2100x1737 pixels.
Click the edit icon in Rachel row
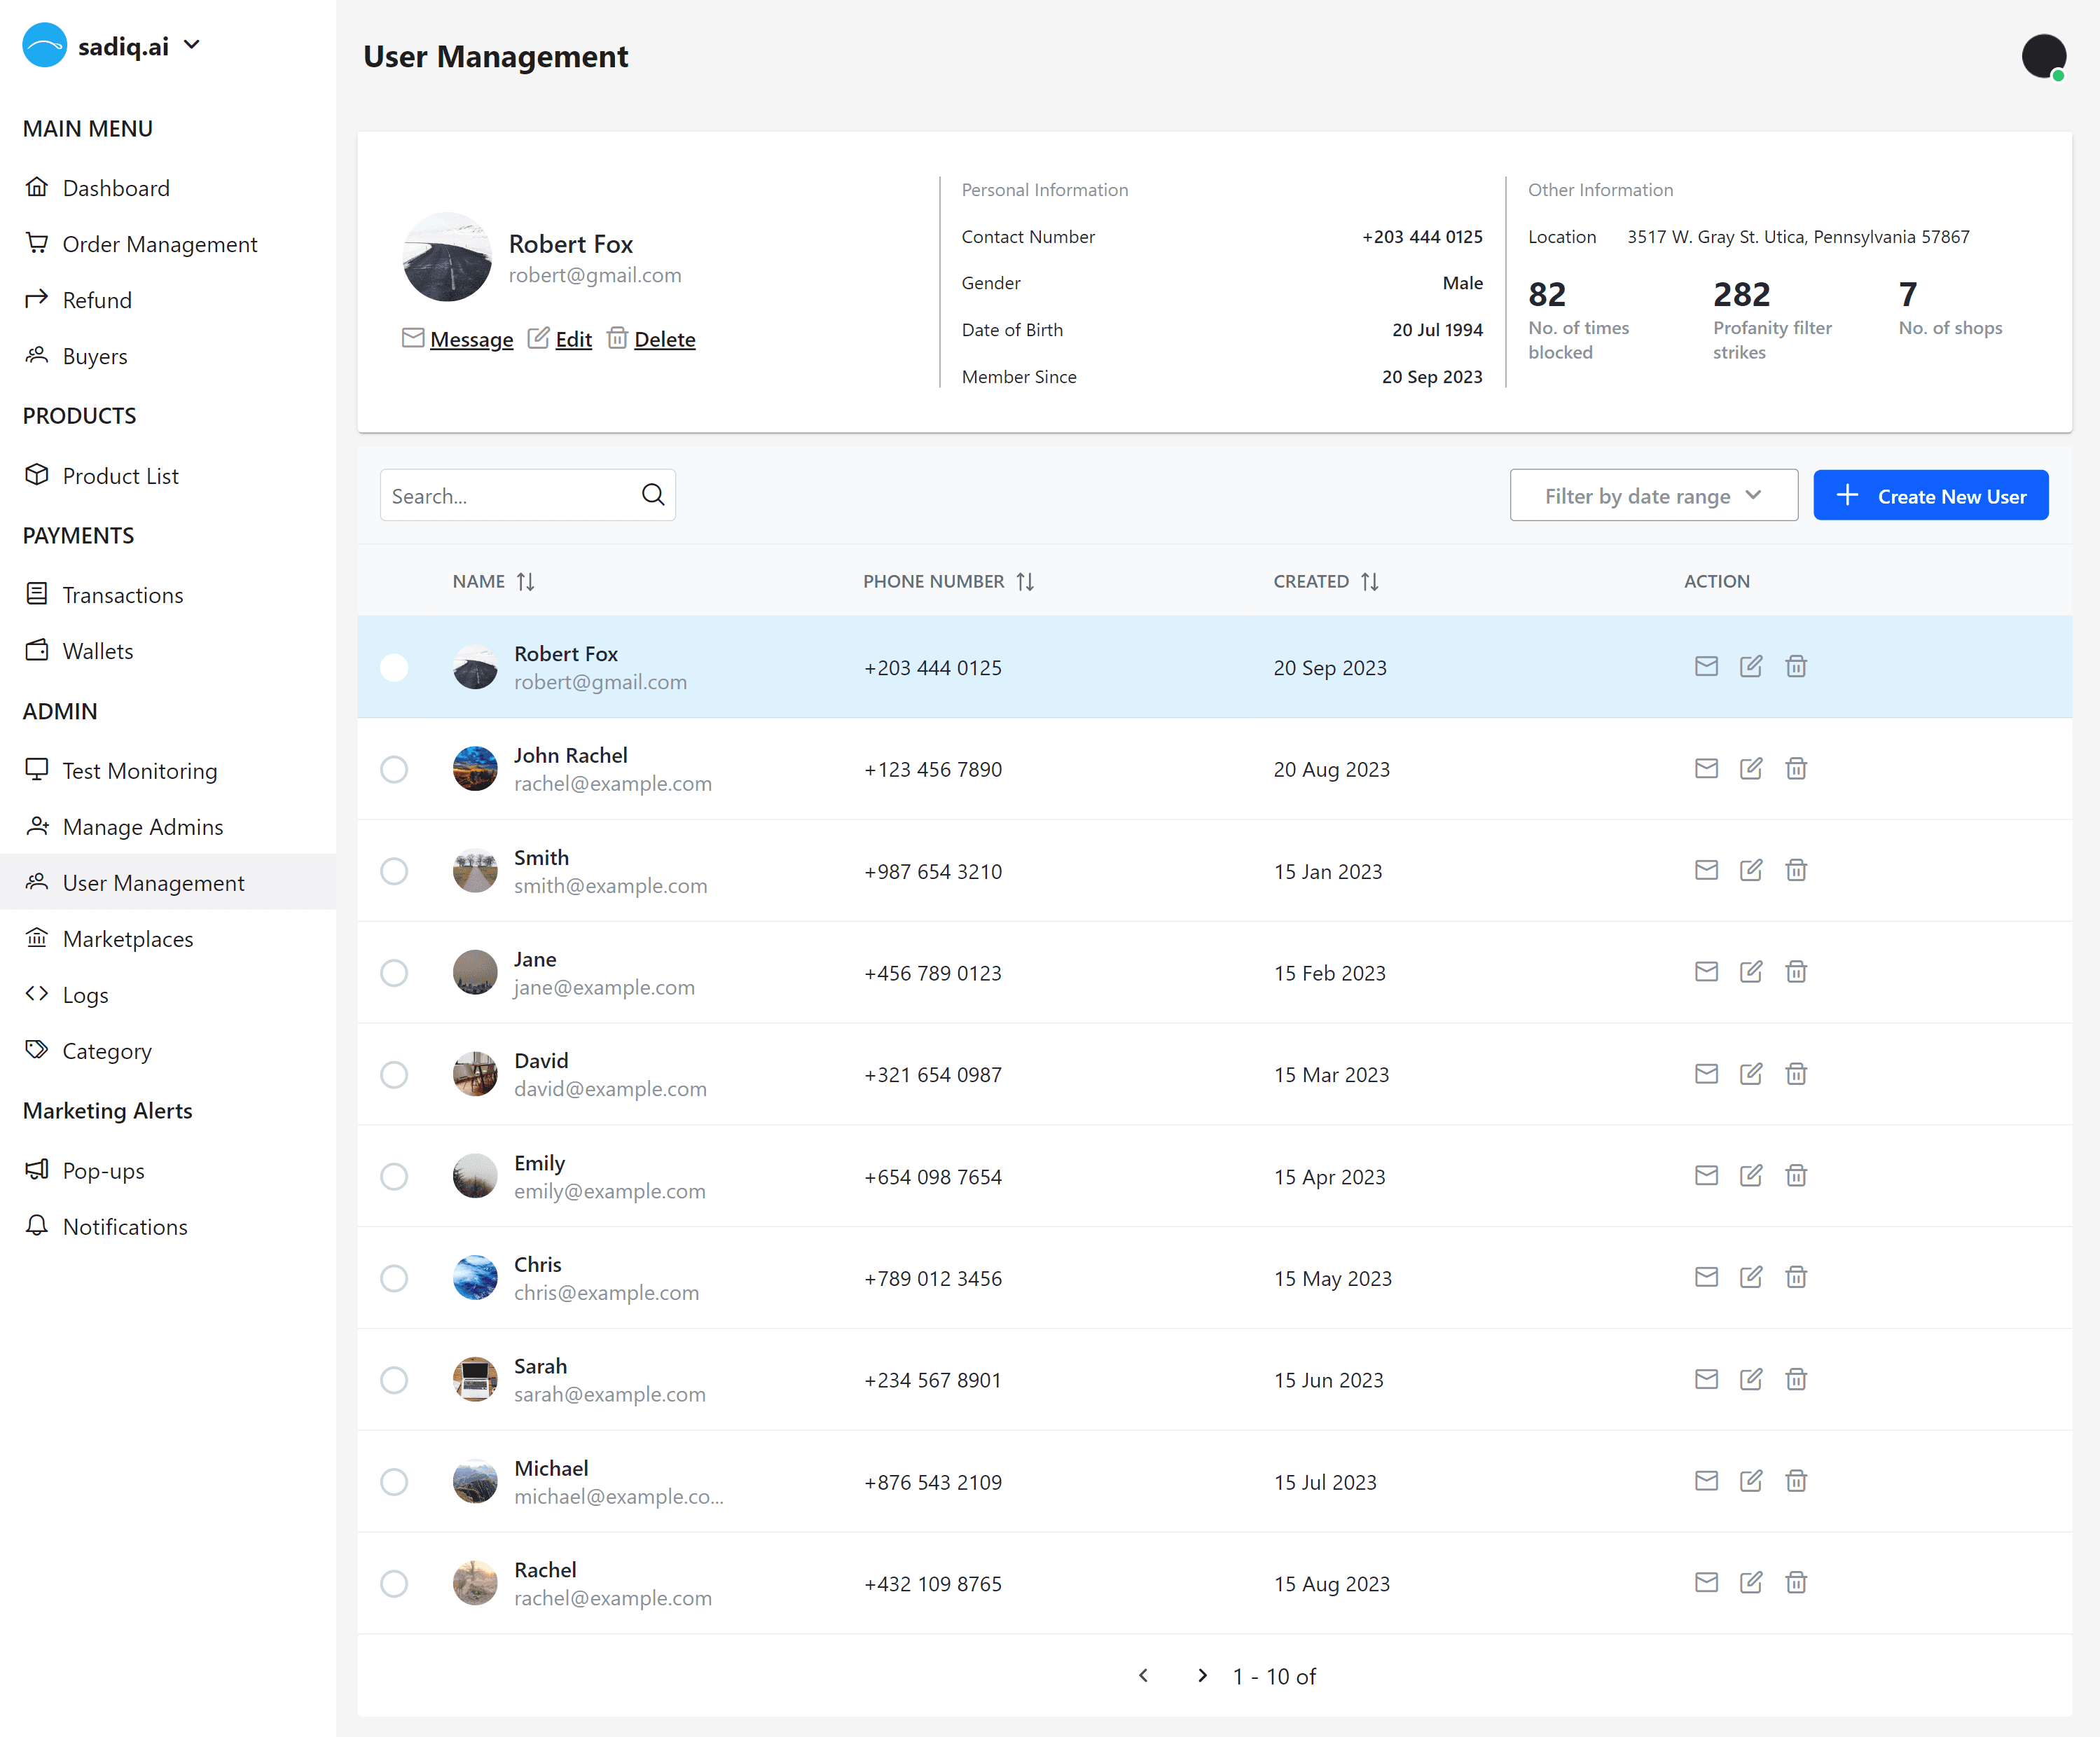point(1751,1582)
